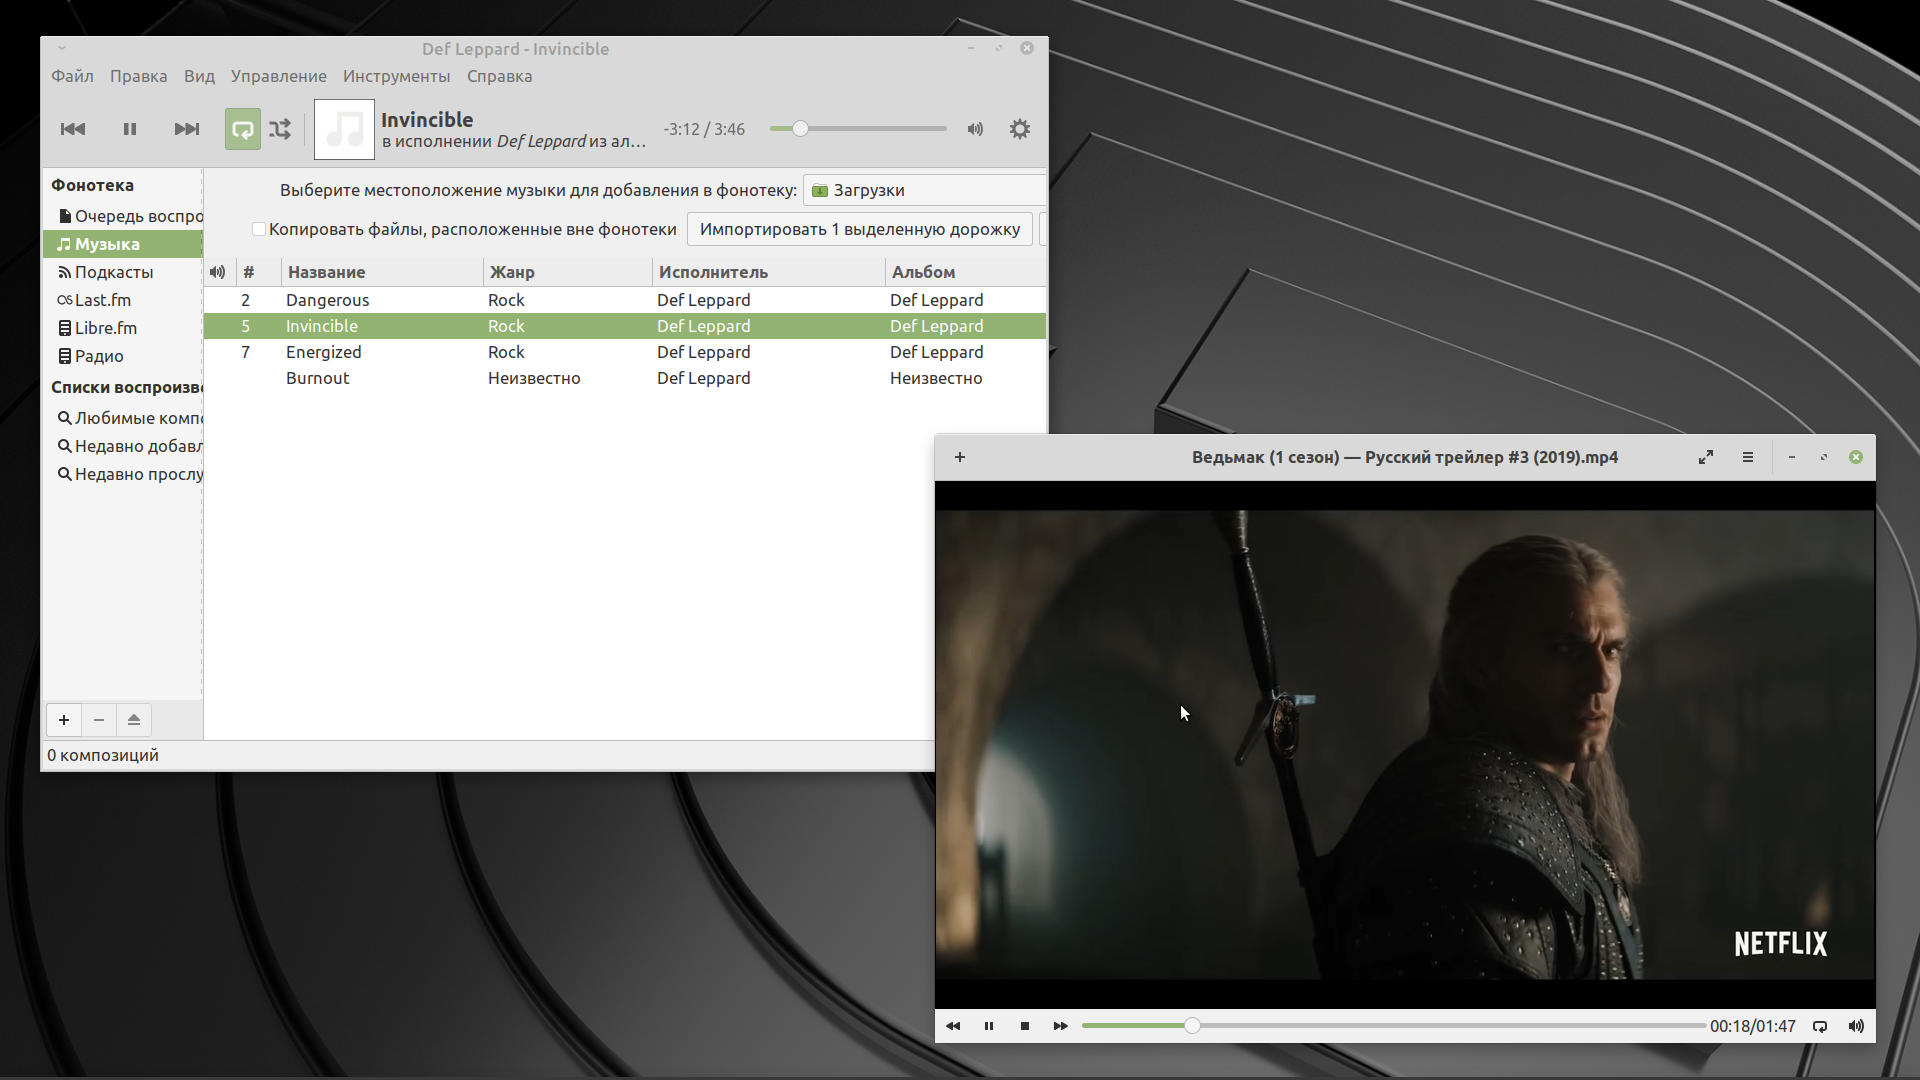Sort tracks by Исполнитель column
Image resolution: width=1920 pixels, height=1080 pixels.
(769, 272)
